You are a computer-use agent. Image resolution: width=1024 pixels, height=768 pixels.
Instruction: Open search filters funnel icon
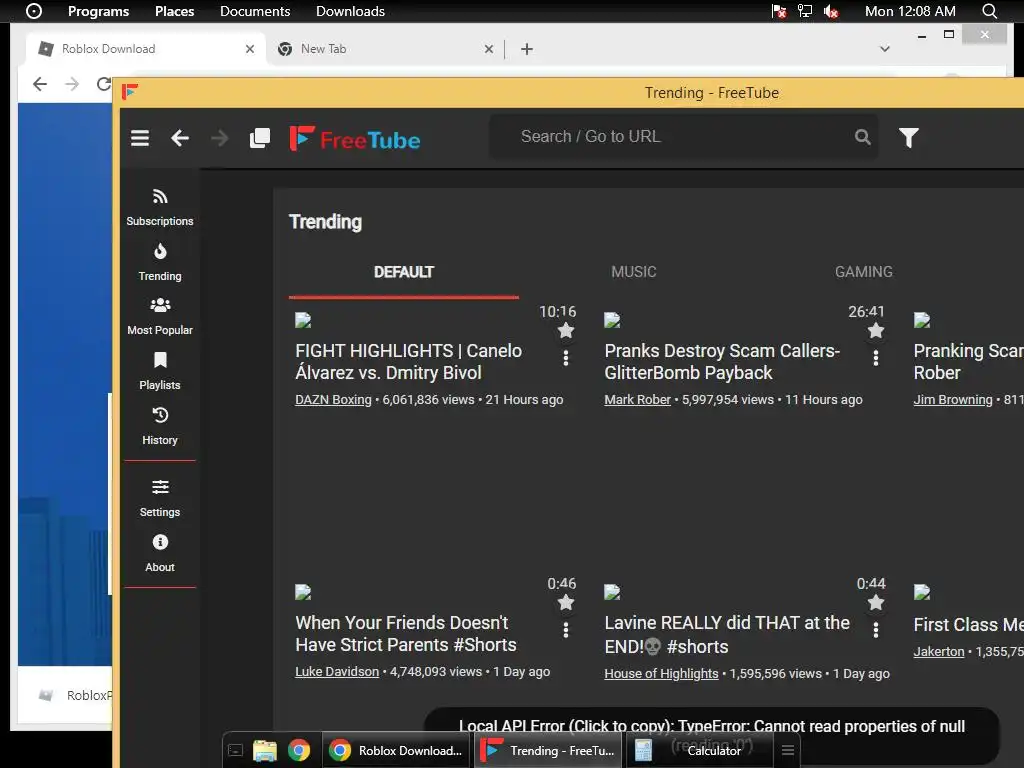point(908,137)
